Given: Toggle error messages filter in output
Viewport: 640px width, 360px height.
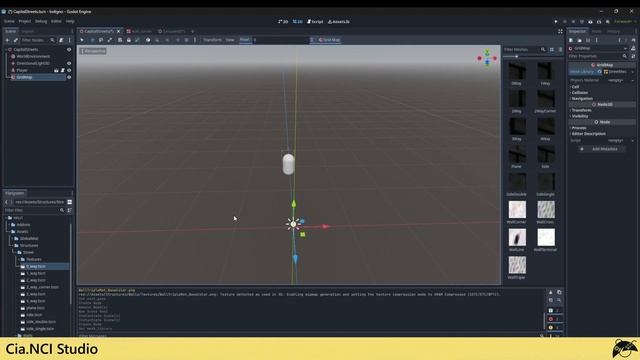Looking at the screenshot, I should click(555, 319).
